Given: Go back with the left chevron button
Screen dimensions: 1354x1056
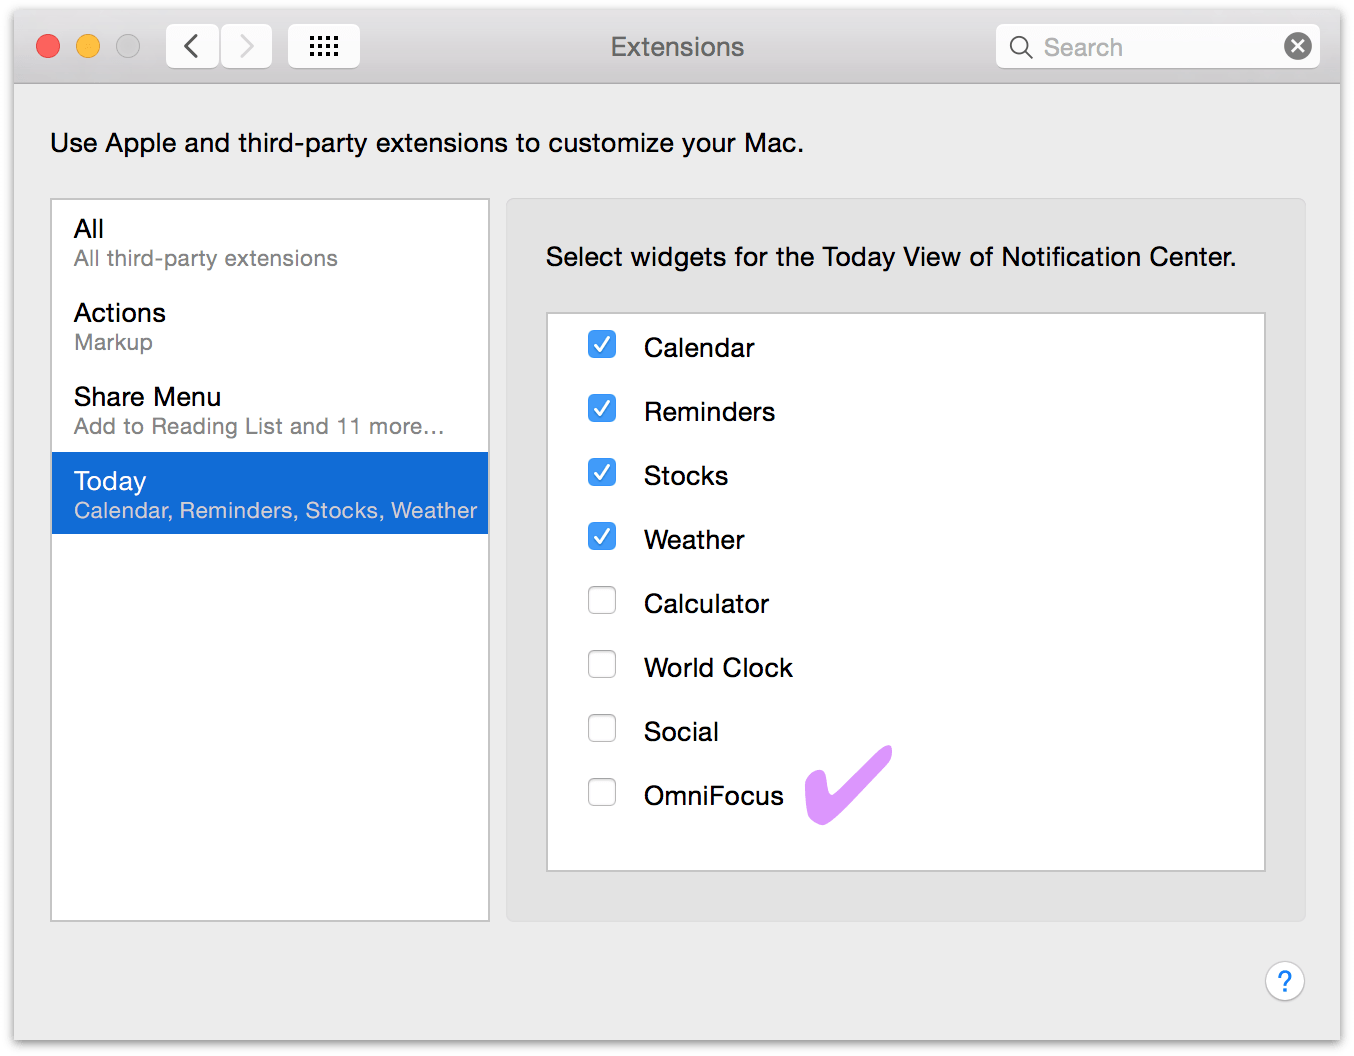Looking at the screenshot, I should 192,46.
